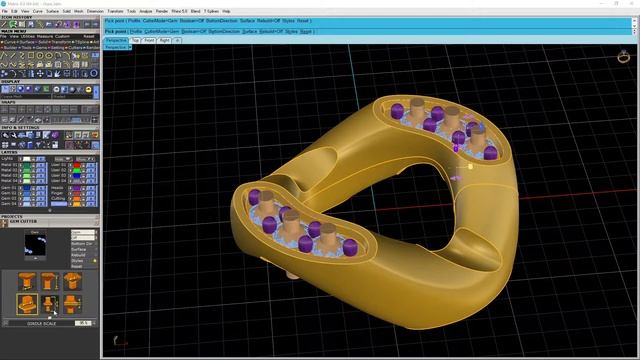
Task: Click the green icon in Icon History bar
Action: tap(12, 24)
